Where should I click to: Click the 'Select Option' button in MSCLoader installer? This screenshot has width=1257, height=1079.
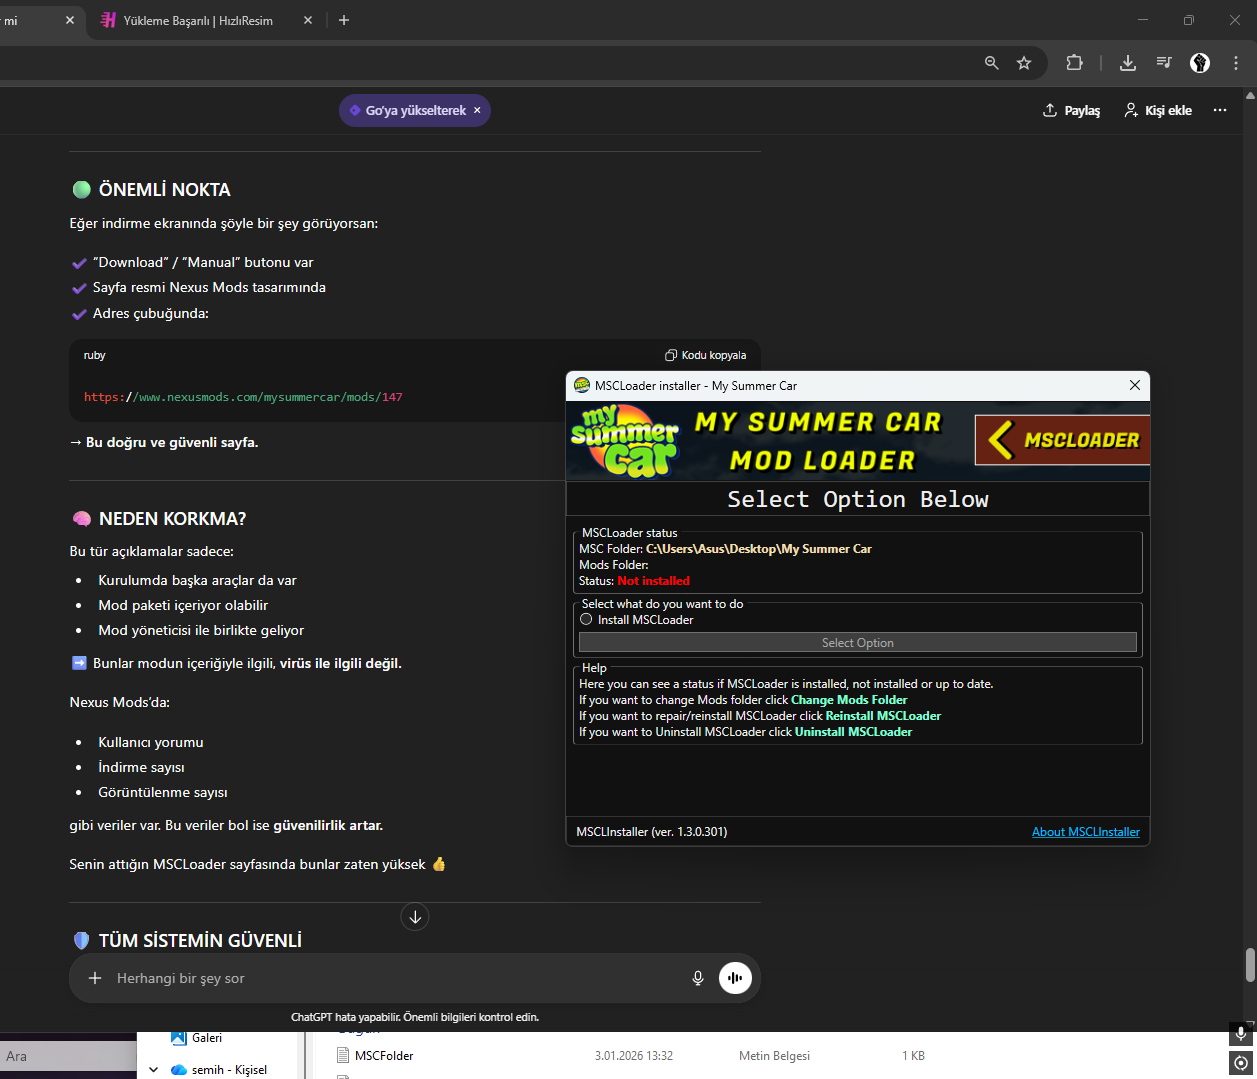(x=858, y=643)
